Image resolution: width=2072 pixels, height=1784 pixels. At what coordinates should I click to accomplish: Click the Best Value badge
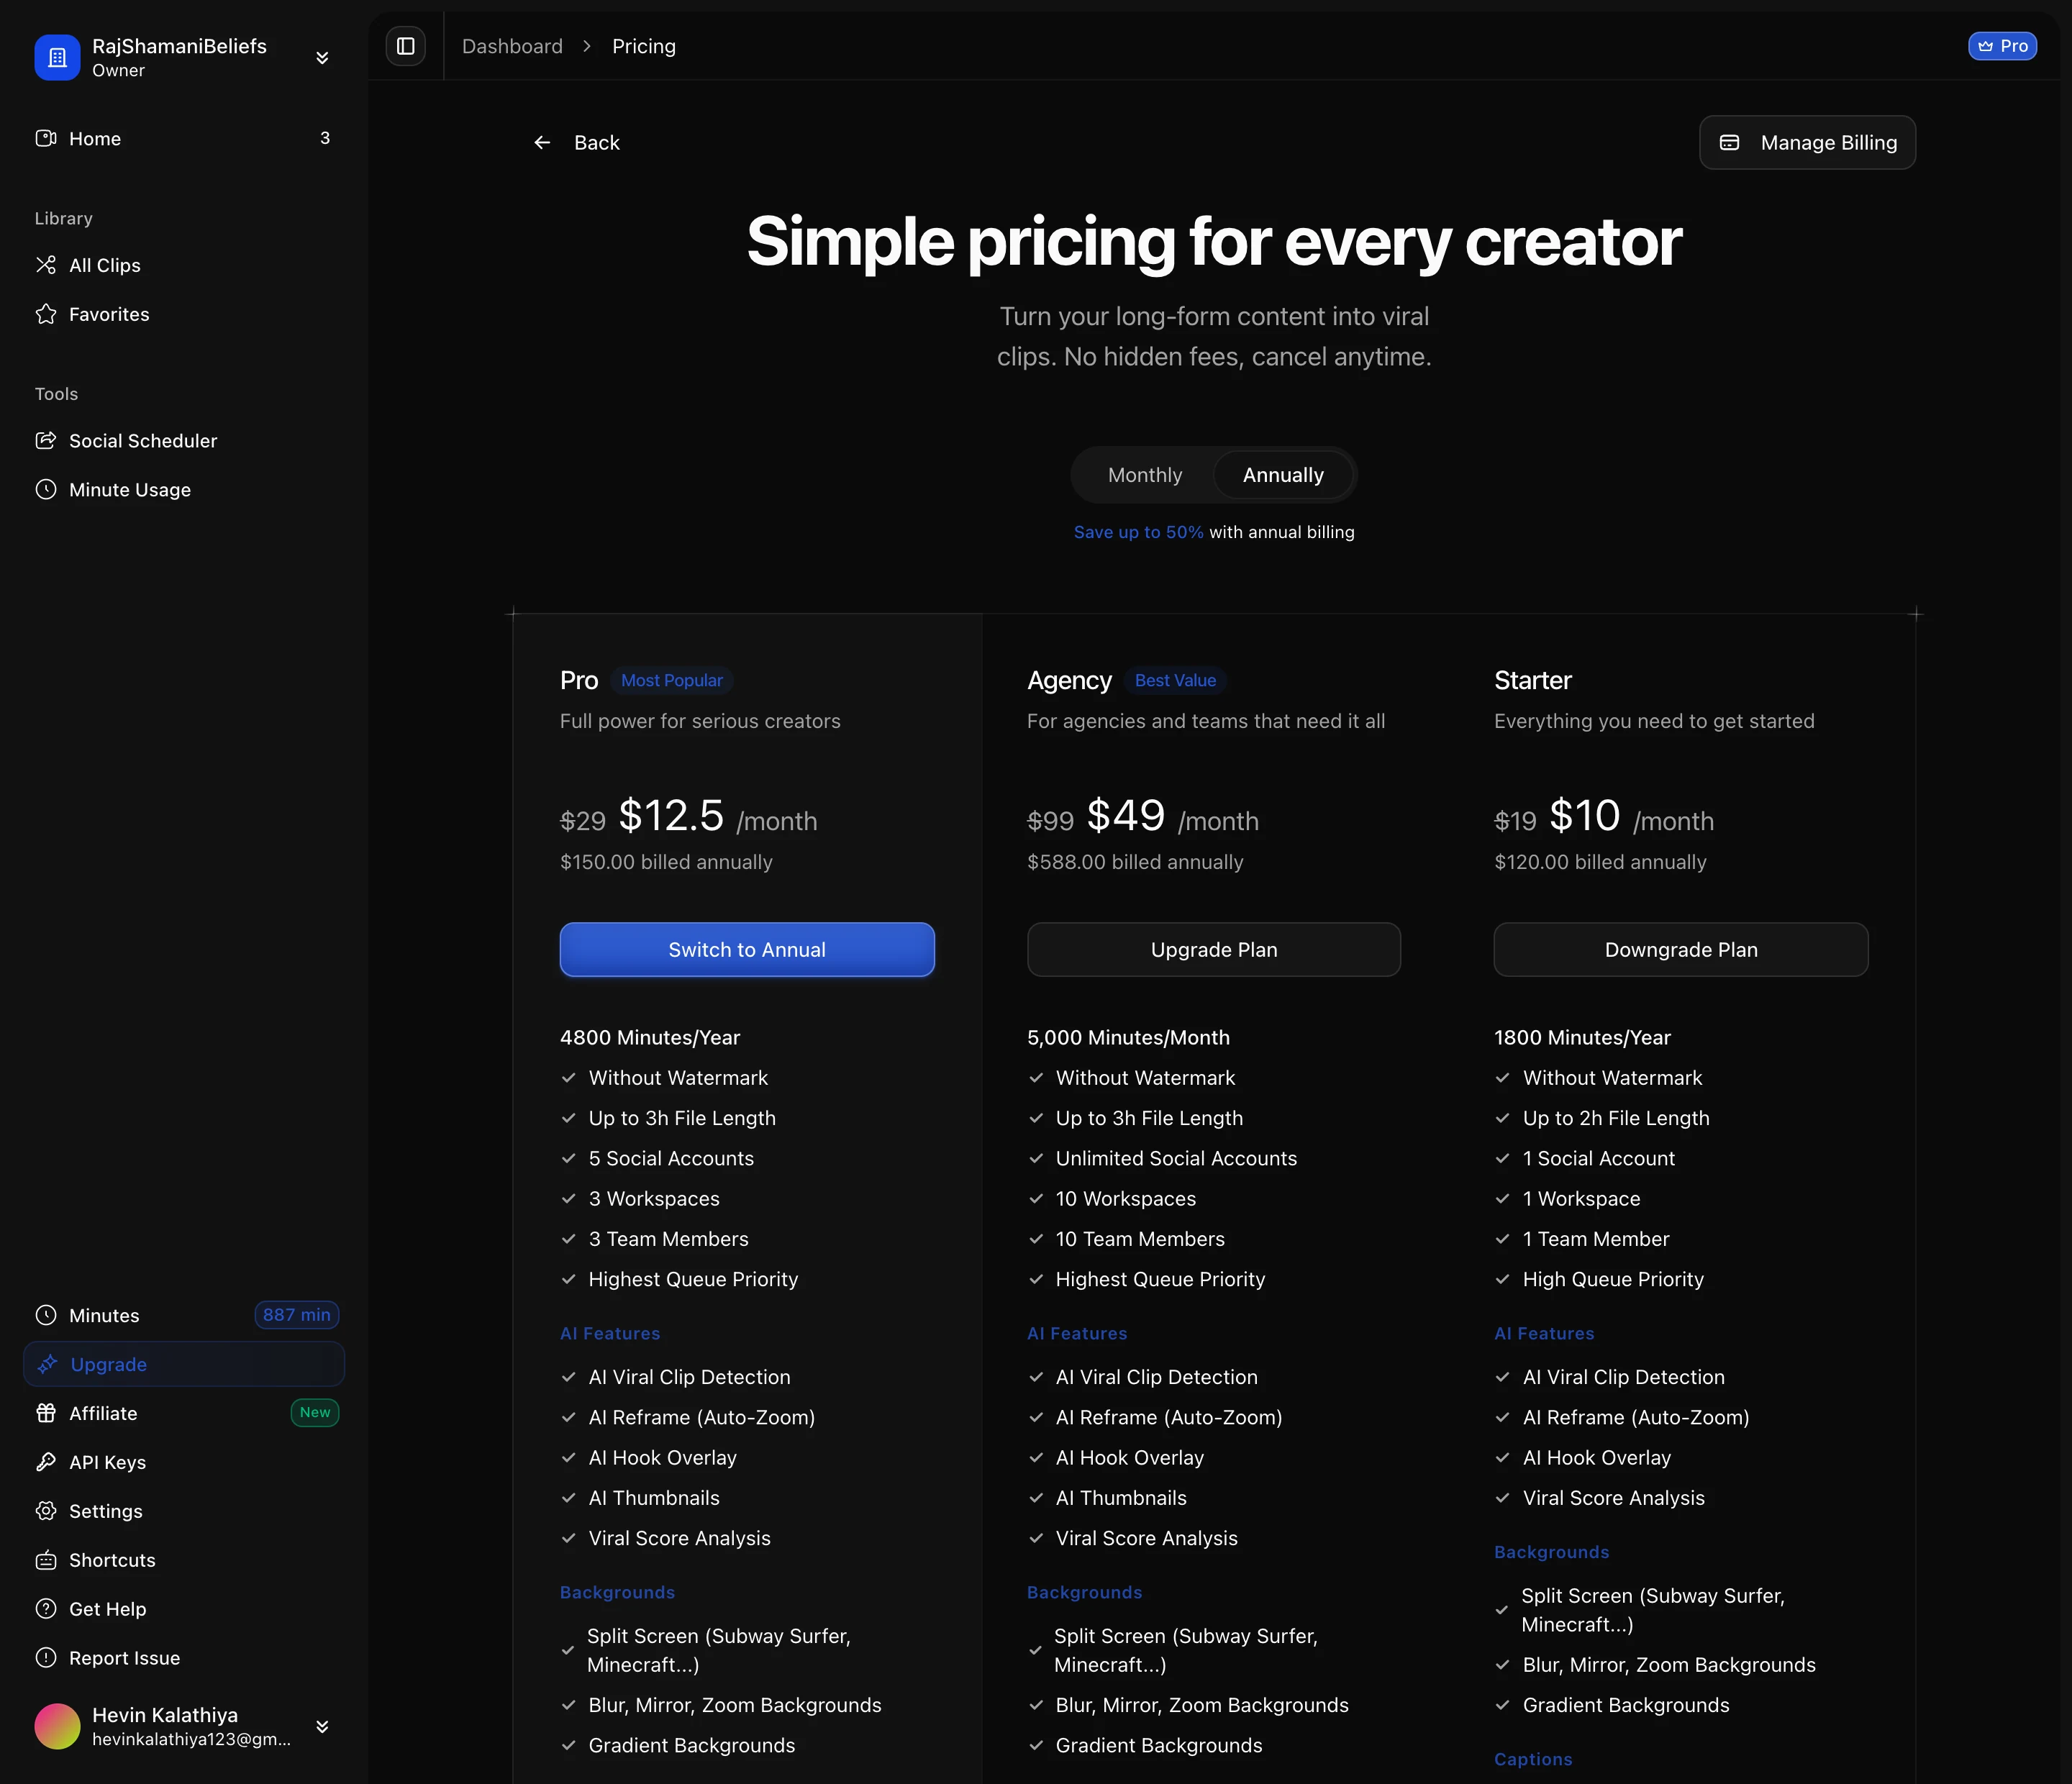pyautogui.click(x=1176, y=680)
